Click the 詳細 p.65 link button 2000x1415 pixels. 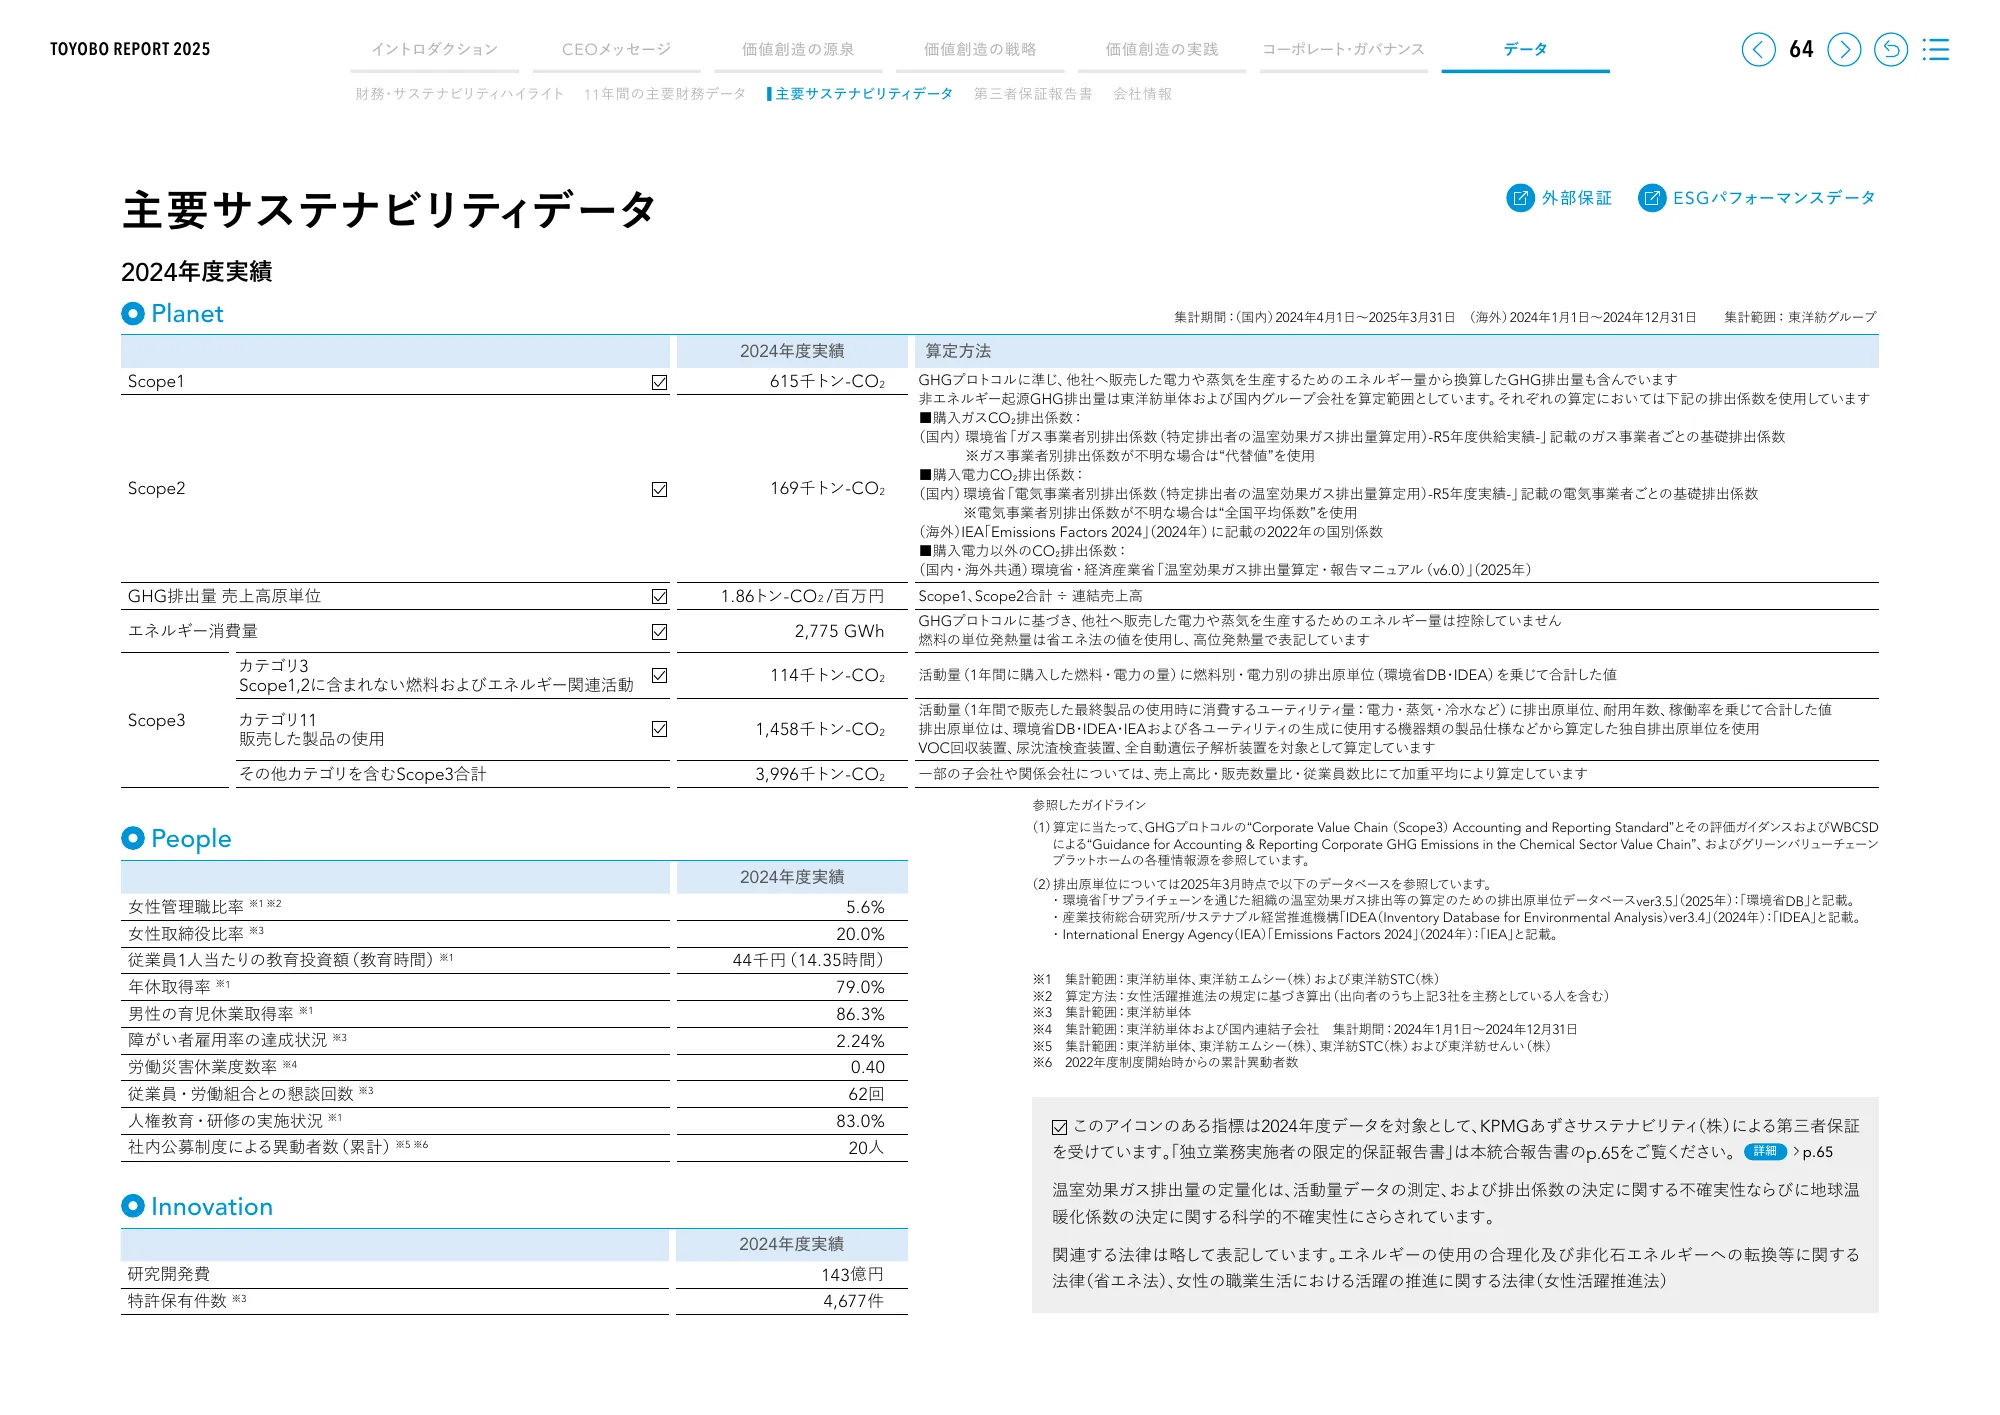click(1766, 1152)
